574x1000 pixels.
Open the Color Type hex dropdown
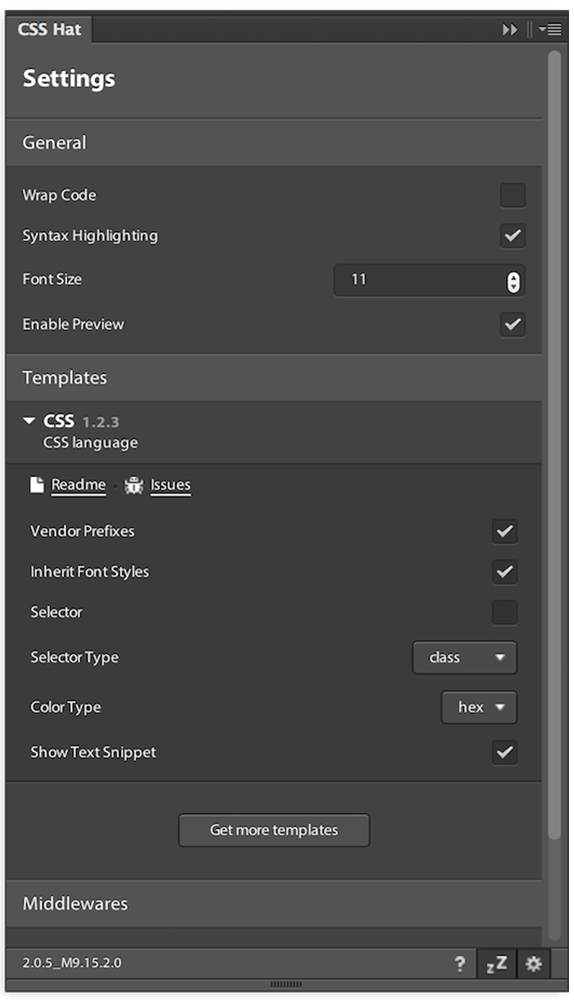479,707
